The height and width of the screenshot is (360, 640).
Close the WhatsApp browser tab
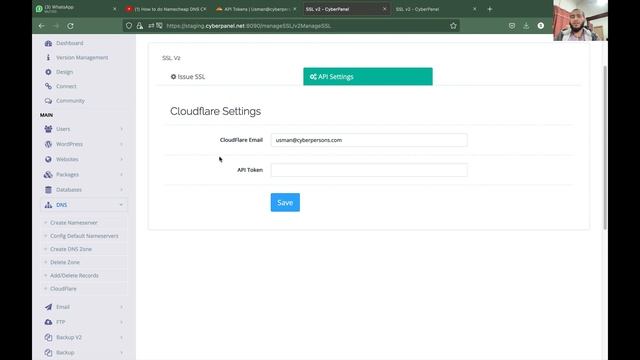[114, 9]
